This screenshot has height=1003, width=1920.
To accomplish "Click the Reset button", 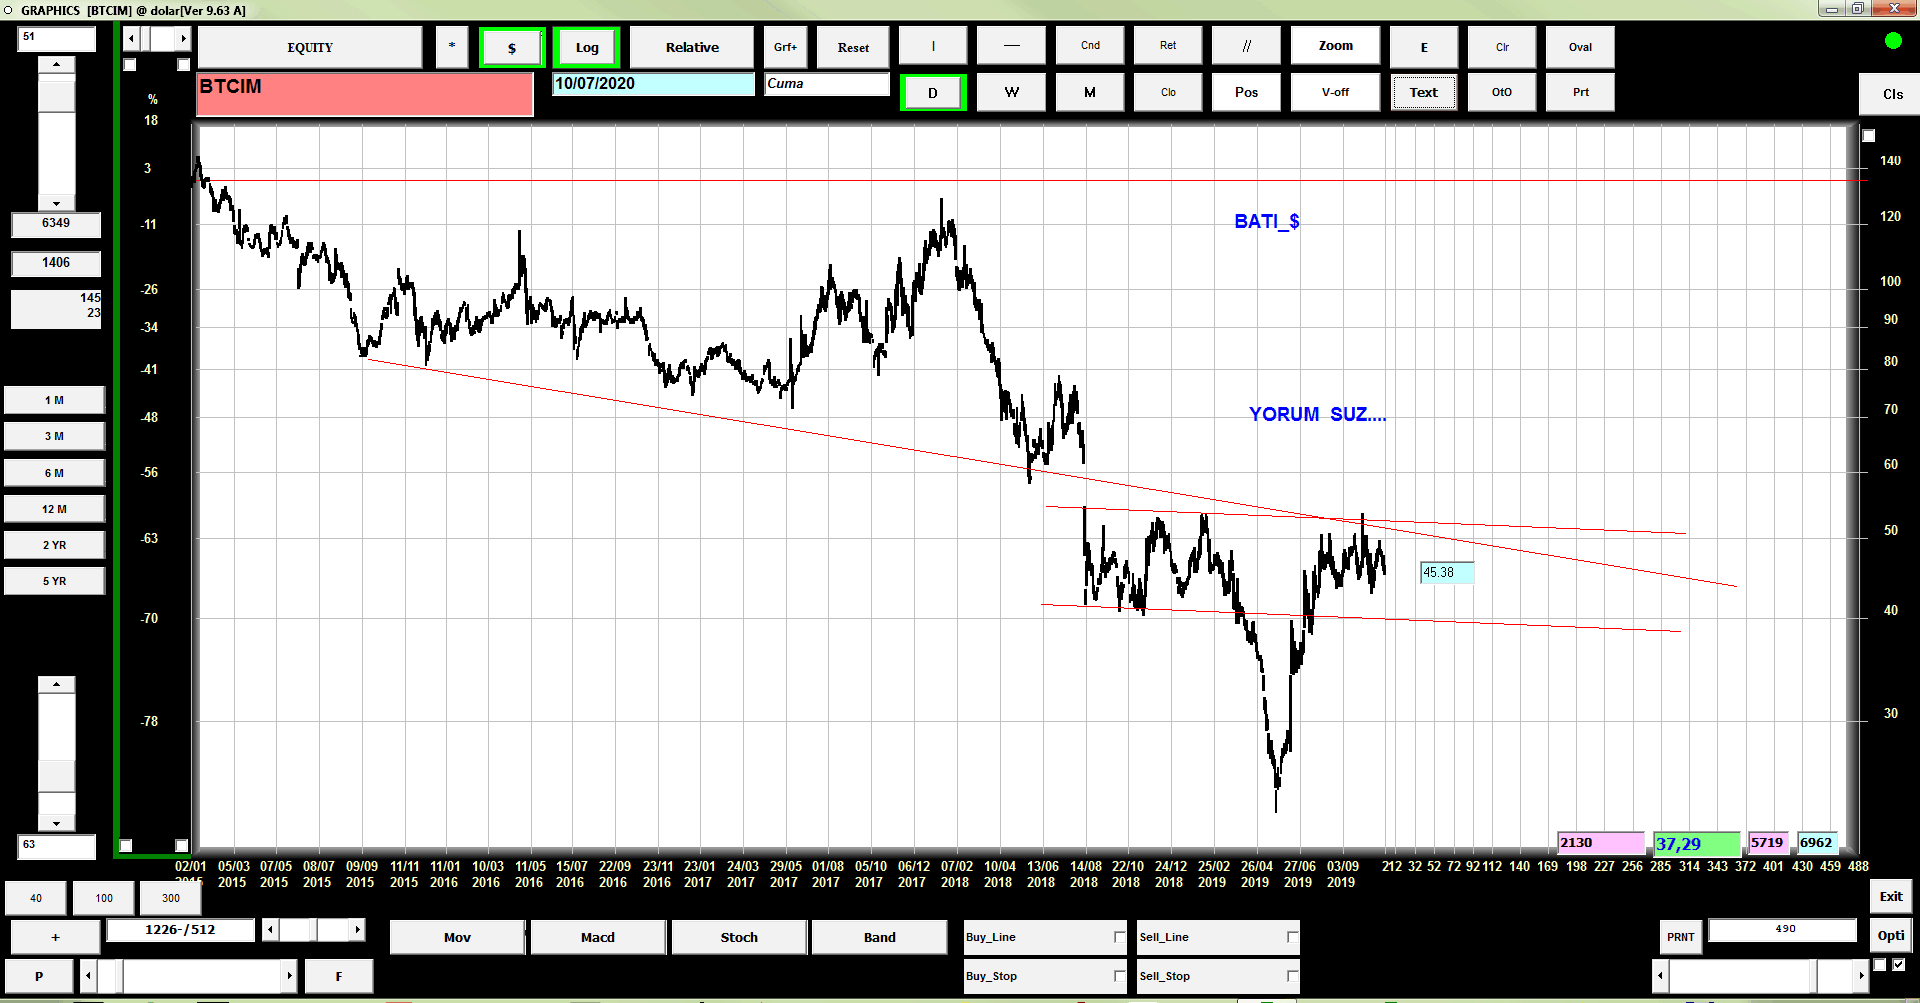I will [853, 47].
